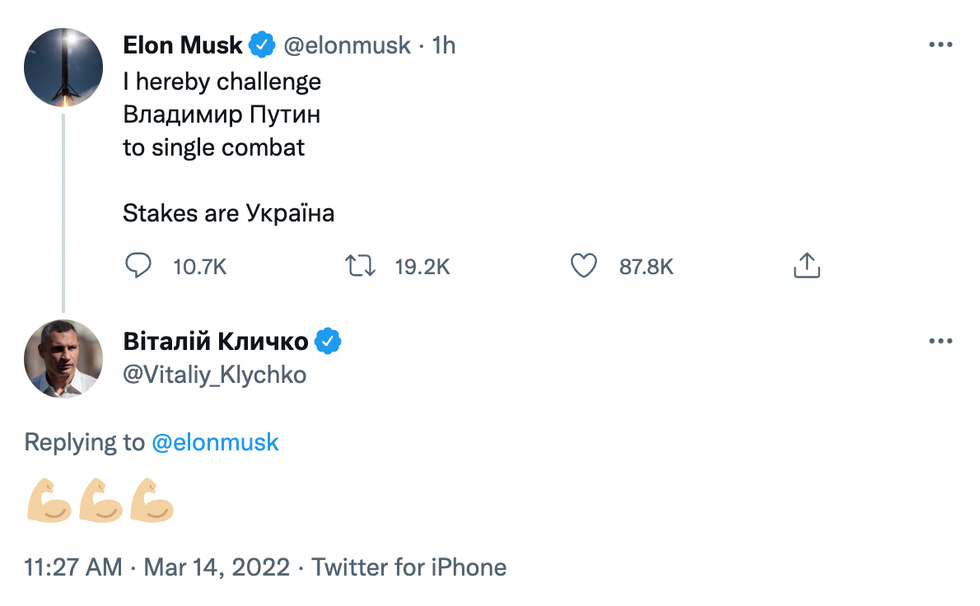Open the @Vitaliy_Klychko handle
980x606 pixels.
214,376
